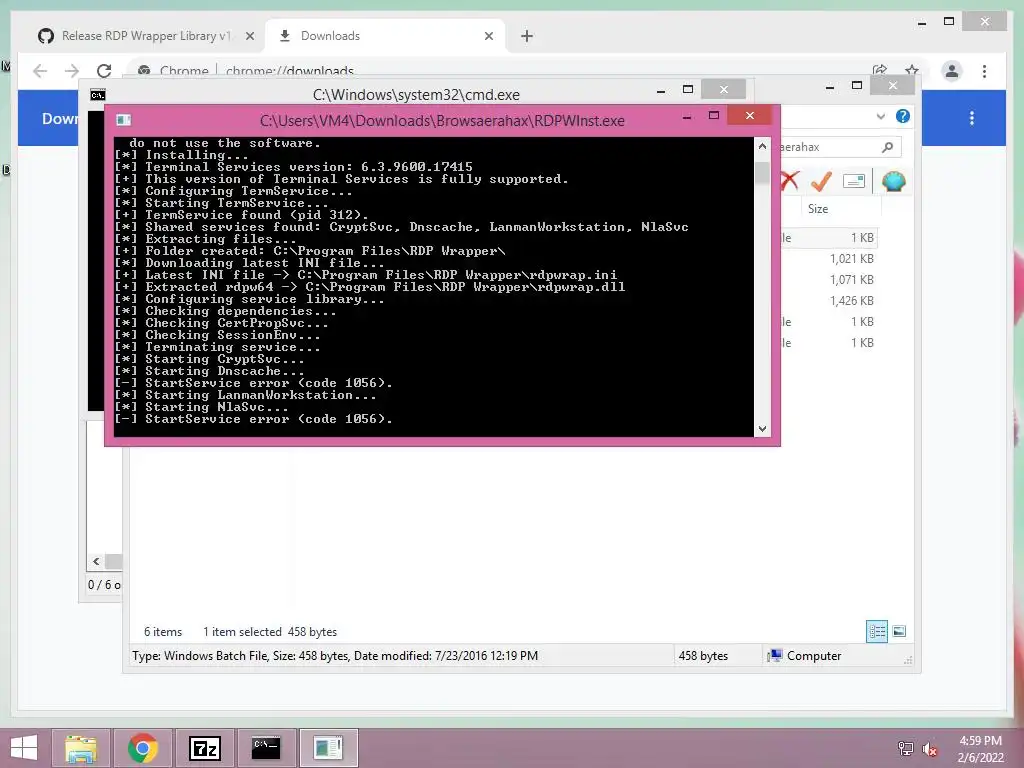
Task: Reload the Chrome page
Action: coord(104,71)
